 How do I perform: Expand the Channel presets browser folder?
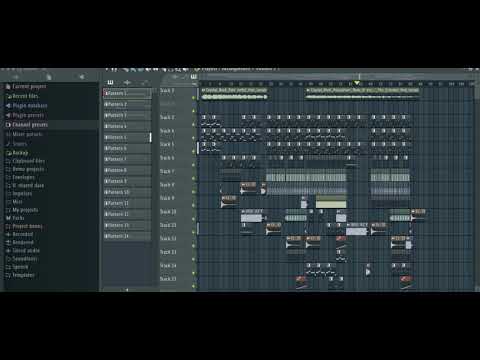[x=27, y=125]
